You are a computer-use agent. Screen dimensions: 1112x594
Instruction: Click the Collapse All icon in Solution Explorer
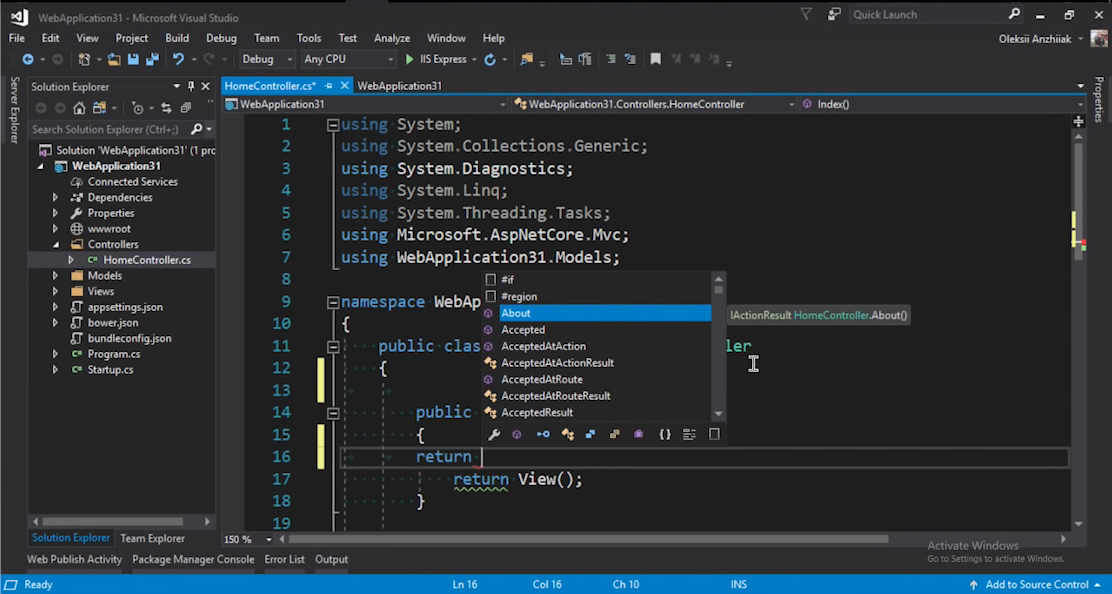186,108
